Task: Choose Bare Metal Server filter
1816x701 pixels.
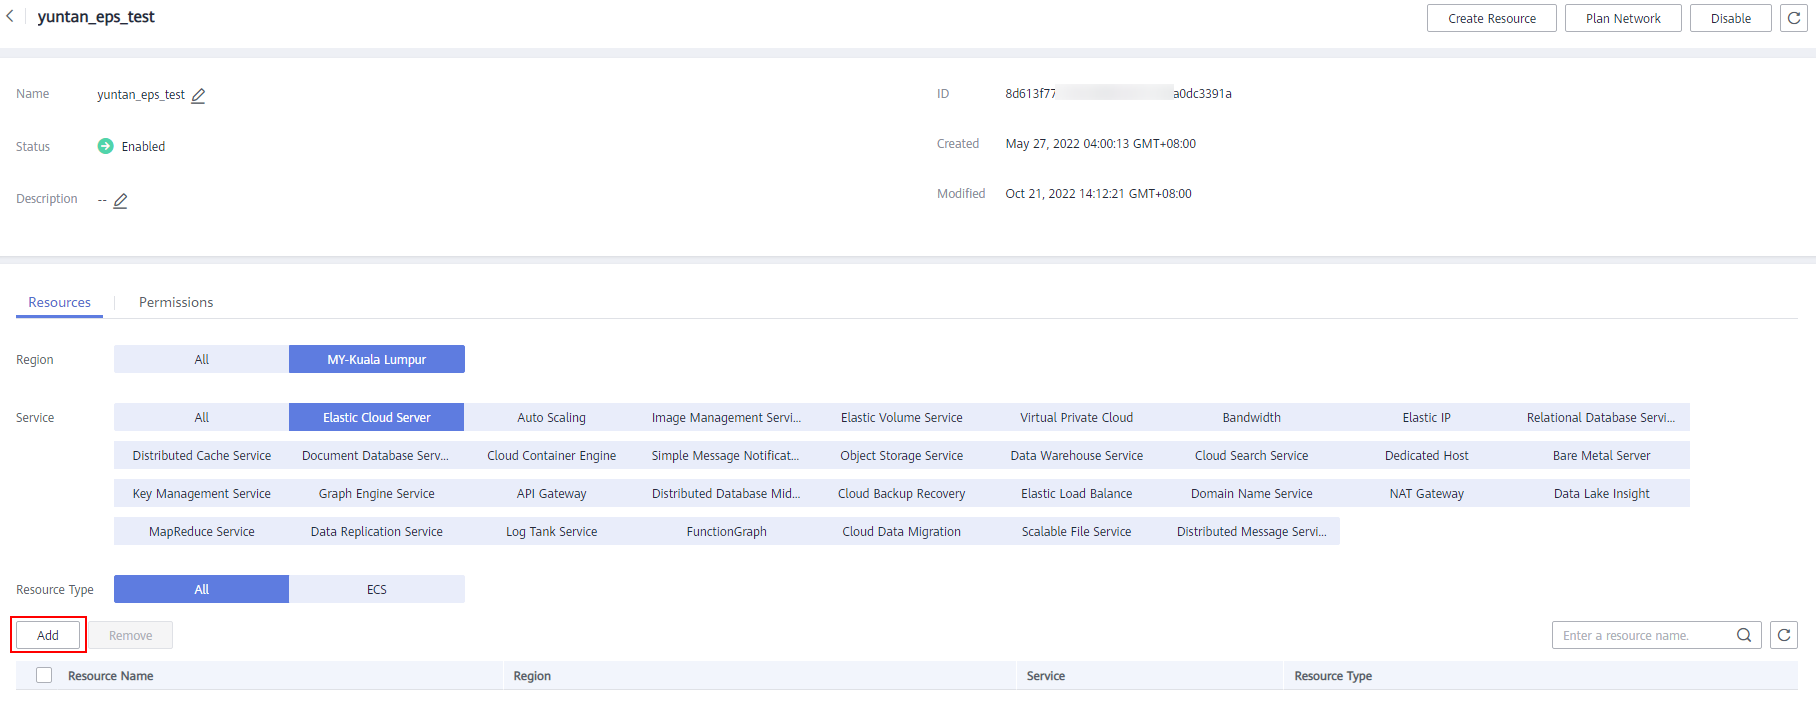Action: (x=1602, y=455)
